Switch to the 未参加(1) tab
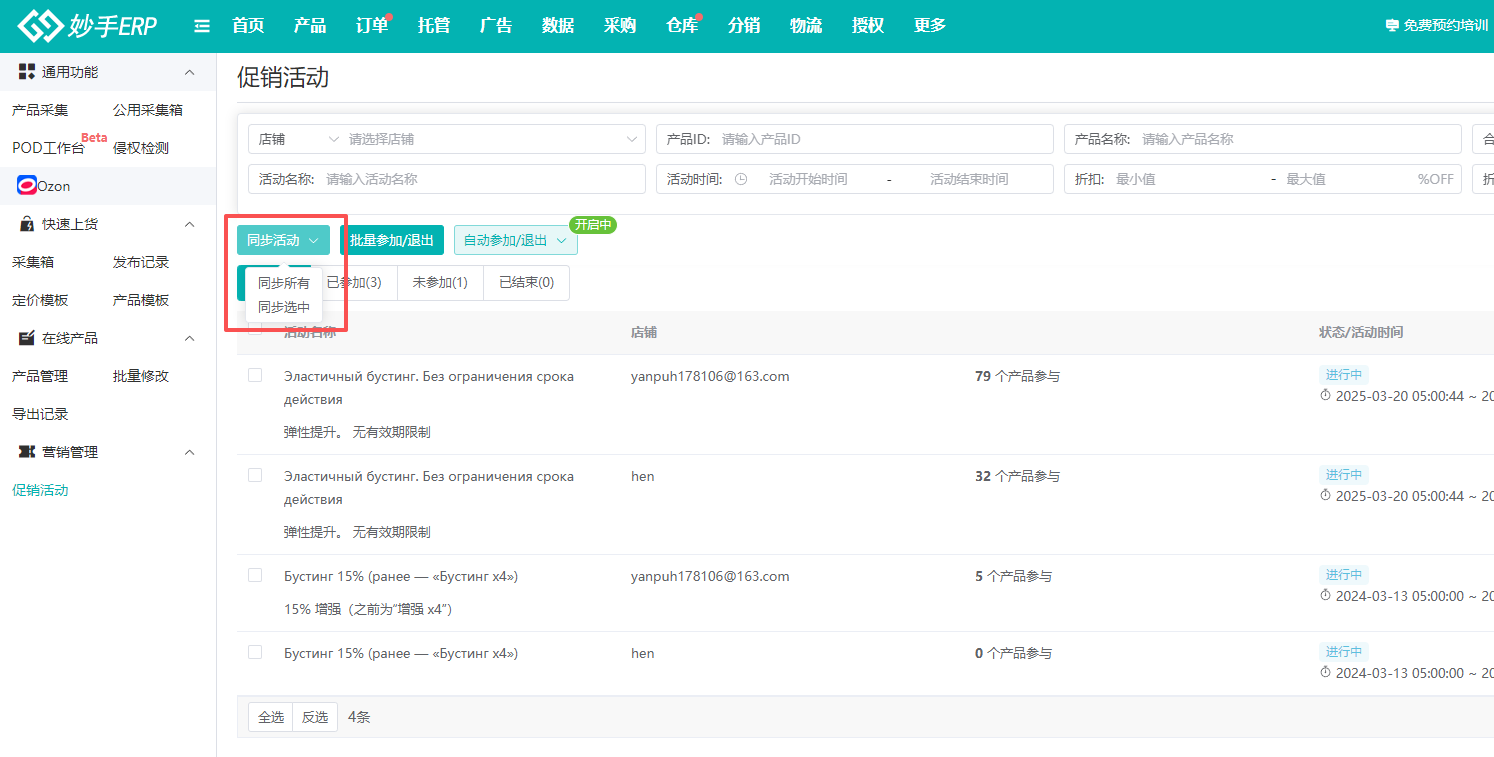 [440, 283]
